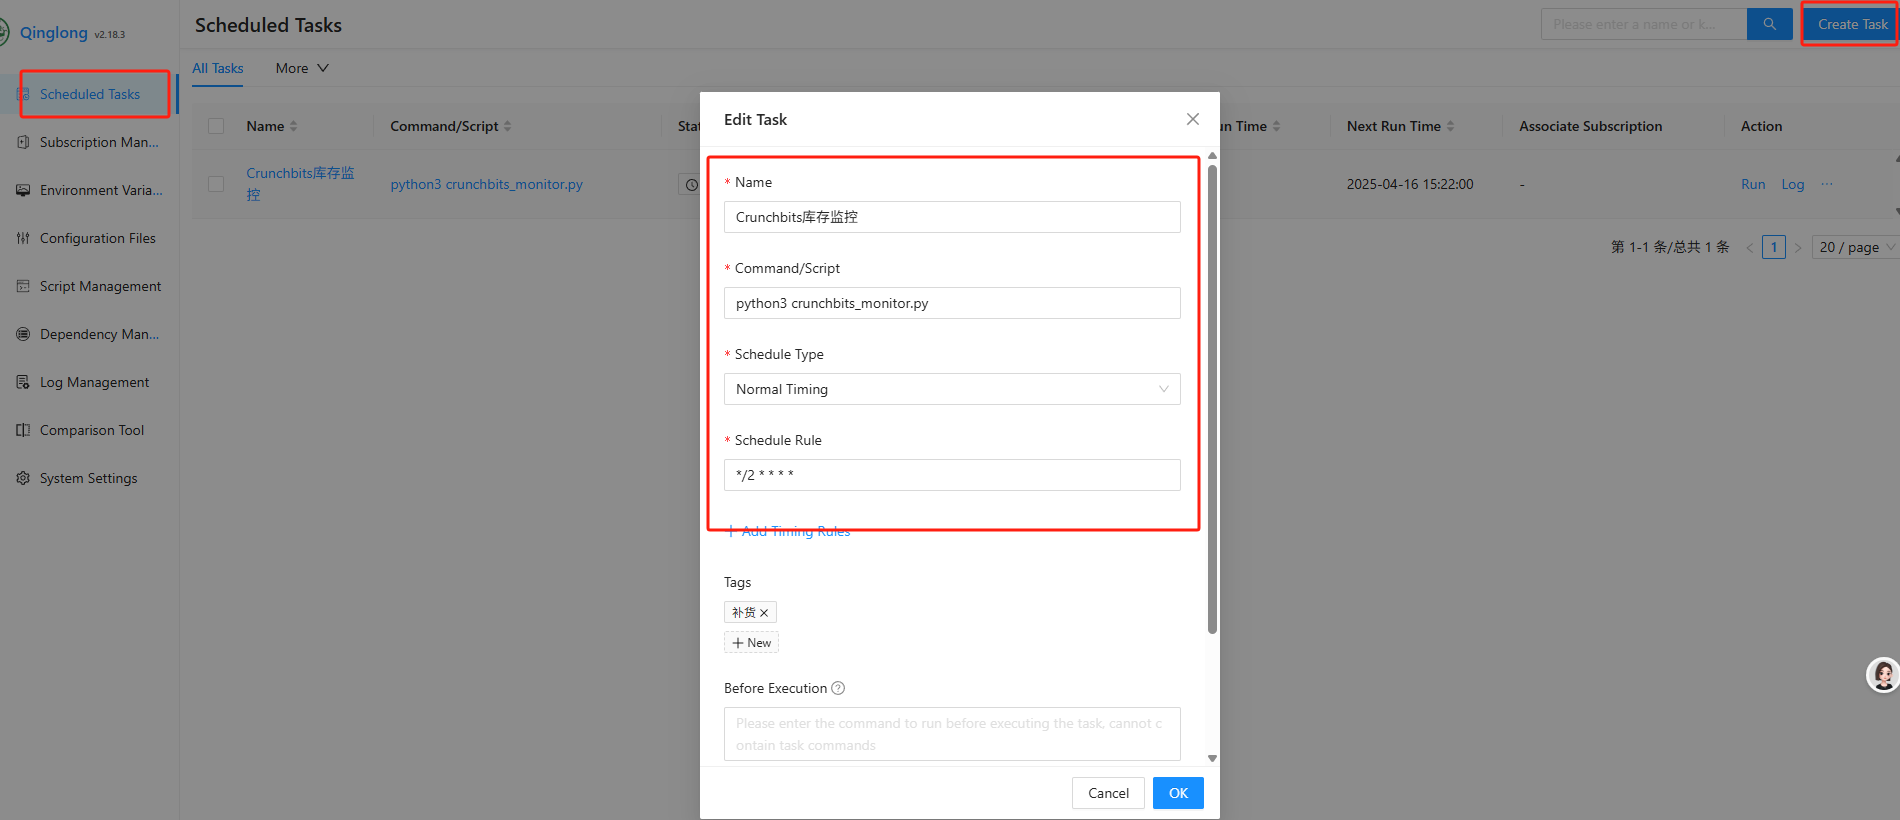Go to the Configuration Files section
The width and height of the screenshot is (1900, 820).
pos(97,238)
